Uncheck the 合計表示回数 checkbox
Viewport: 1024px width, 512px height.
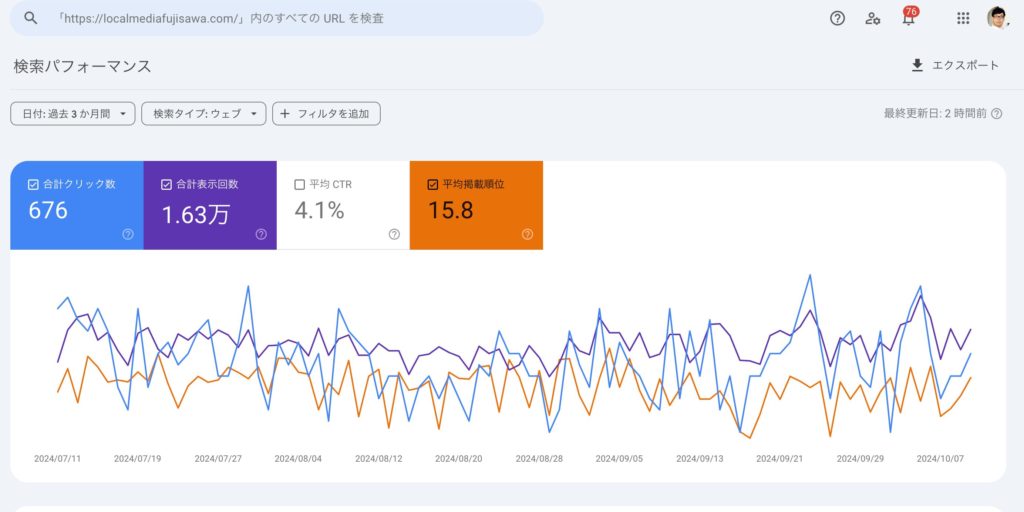166,184
